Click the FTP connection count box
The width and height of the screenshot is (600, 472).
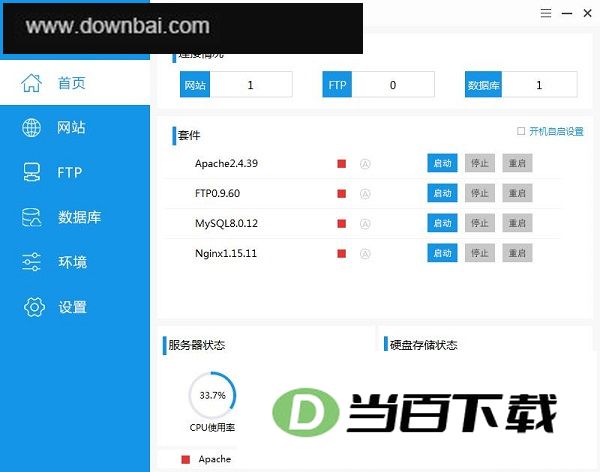378,84
